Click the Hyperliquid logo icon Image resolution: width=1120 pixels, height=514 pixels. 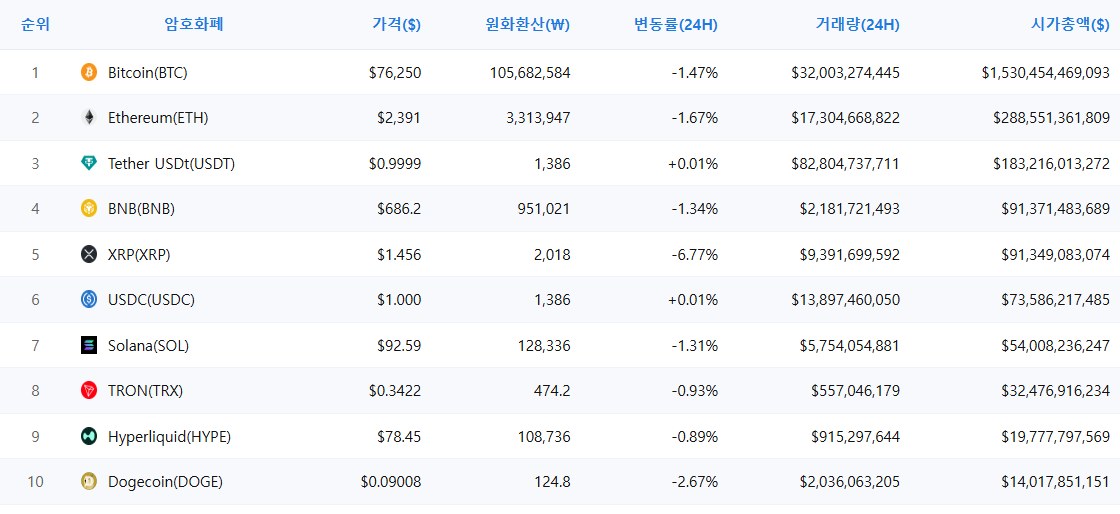(x=89, y=436)
